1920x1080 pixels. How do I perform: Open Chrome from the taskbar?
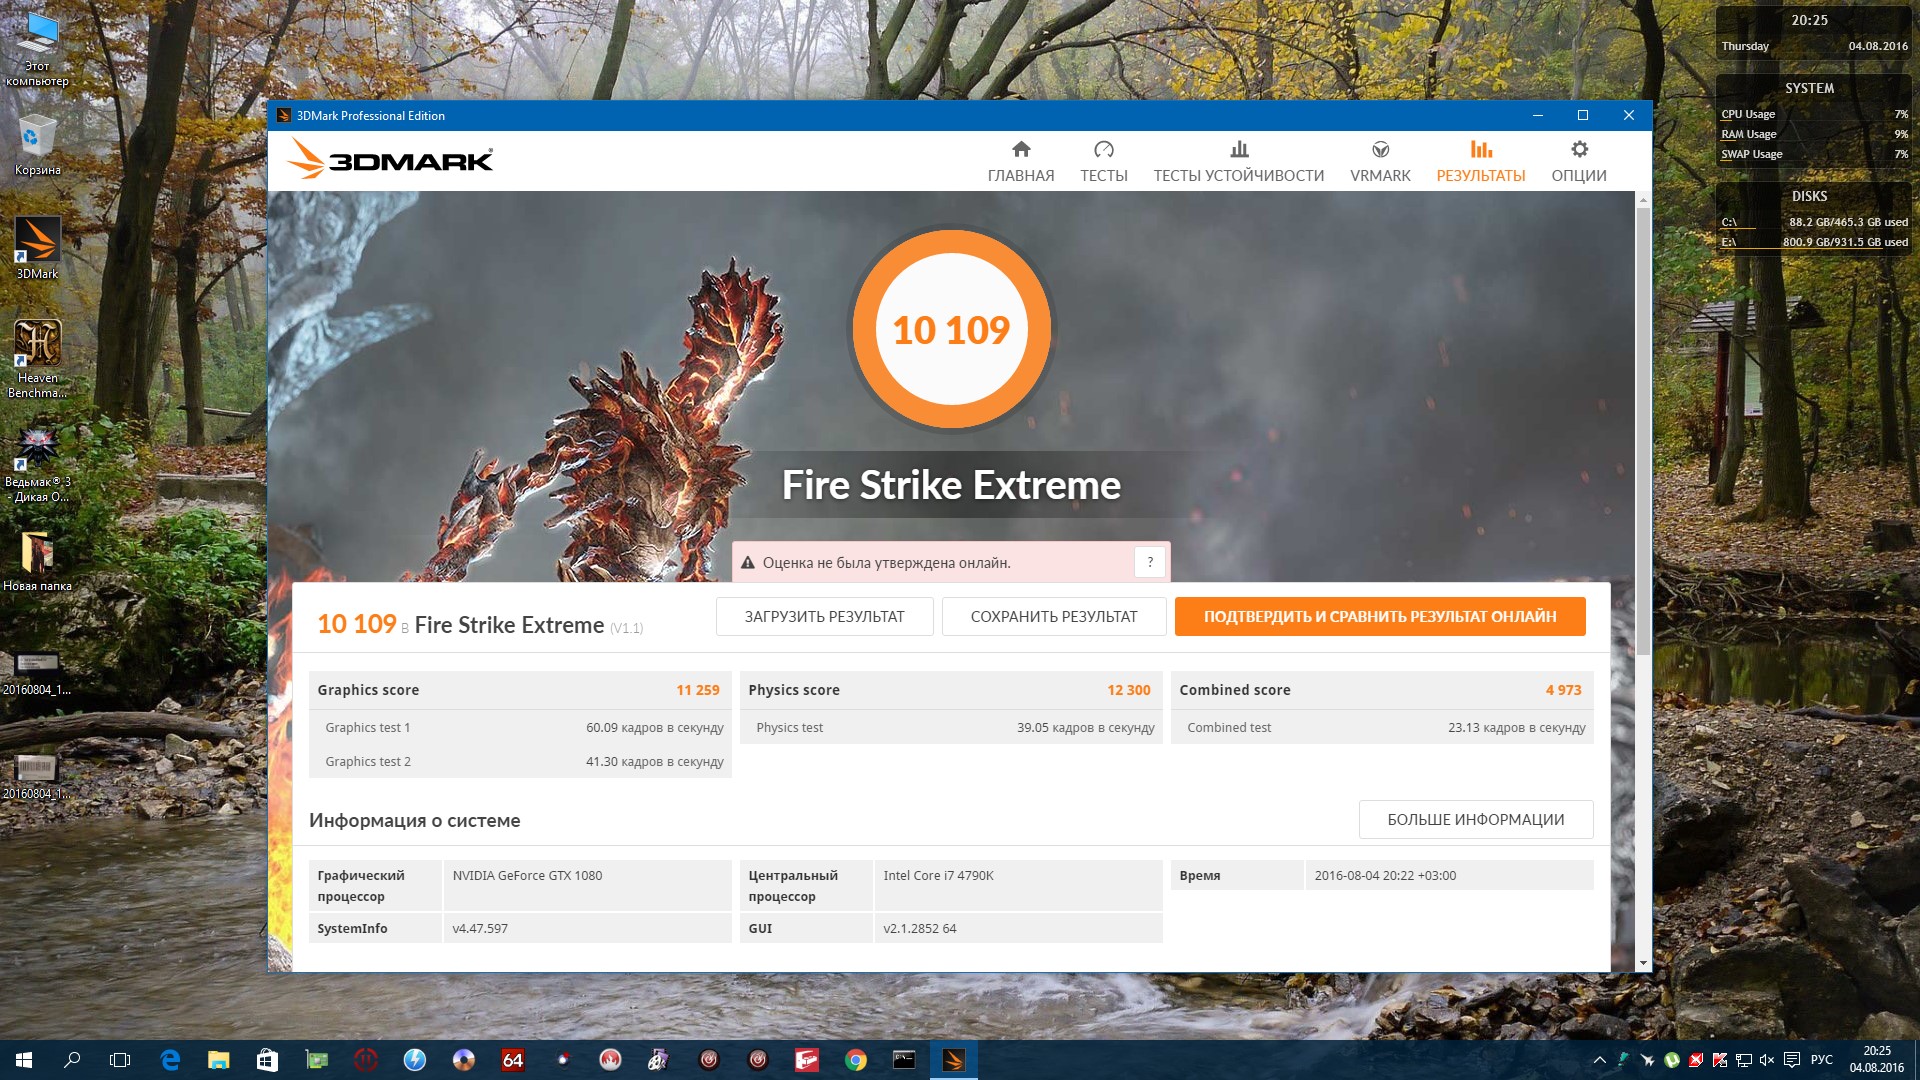[x=855, y=1060]
